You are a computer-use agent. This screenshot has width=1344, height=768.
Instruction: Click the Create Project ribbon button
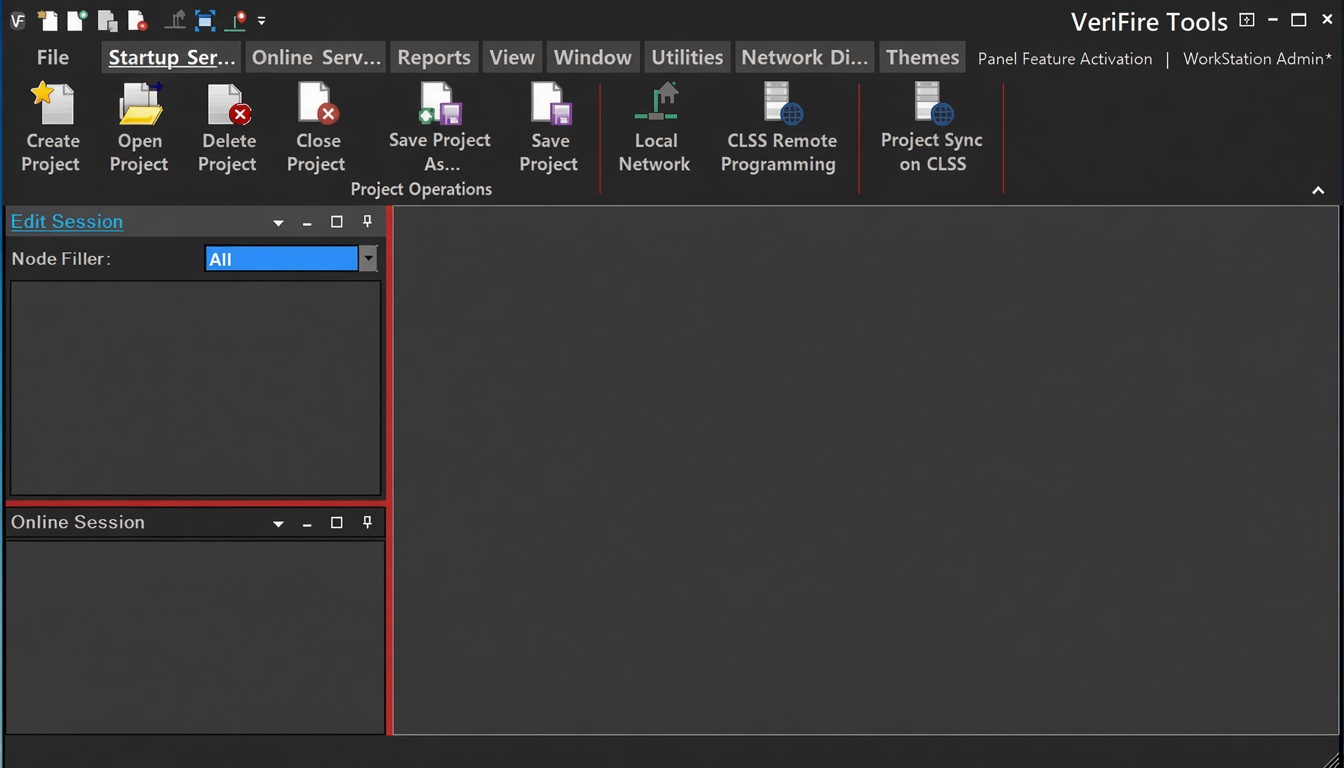(x=52, y=128)
